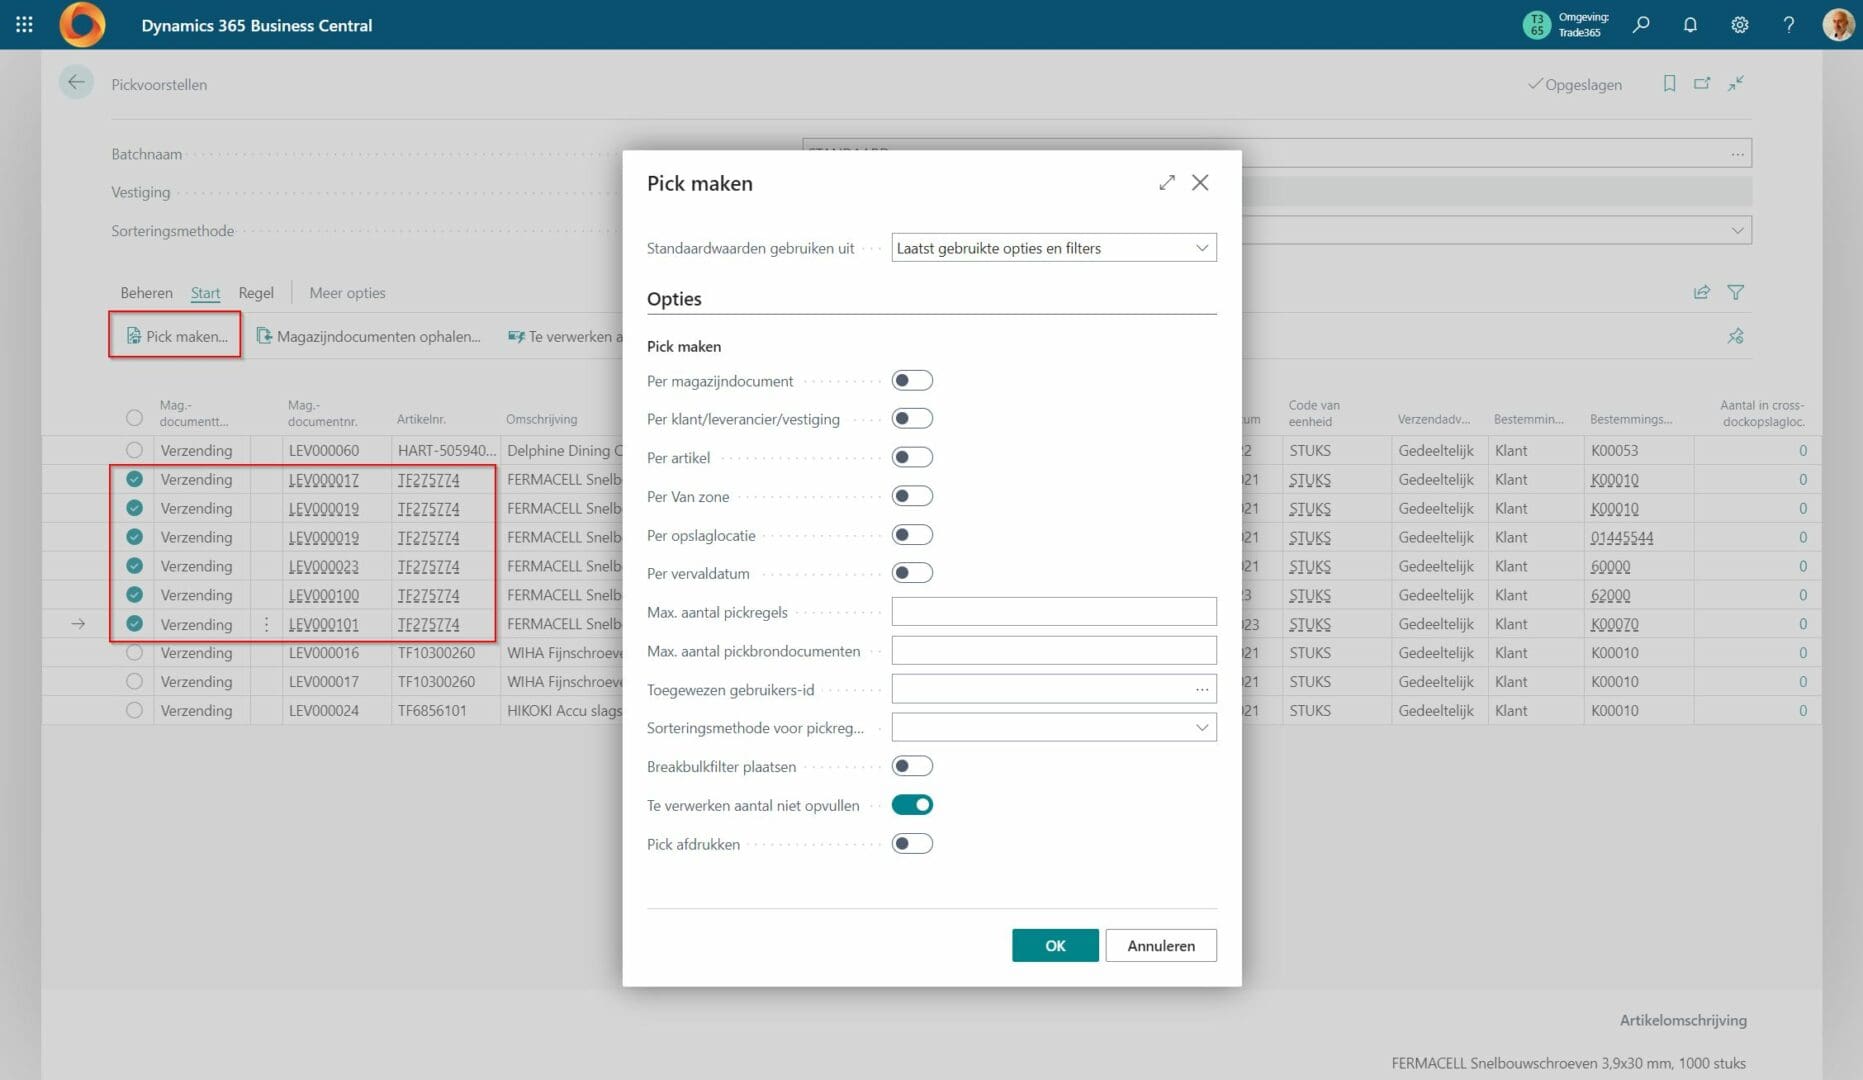Viewport: 1863px width, 1080px height.
Task: Focus Max. aantal pickbrondocumenten field
Action: [1054, 651]
